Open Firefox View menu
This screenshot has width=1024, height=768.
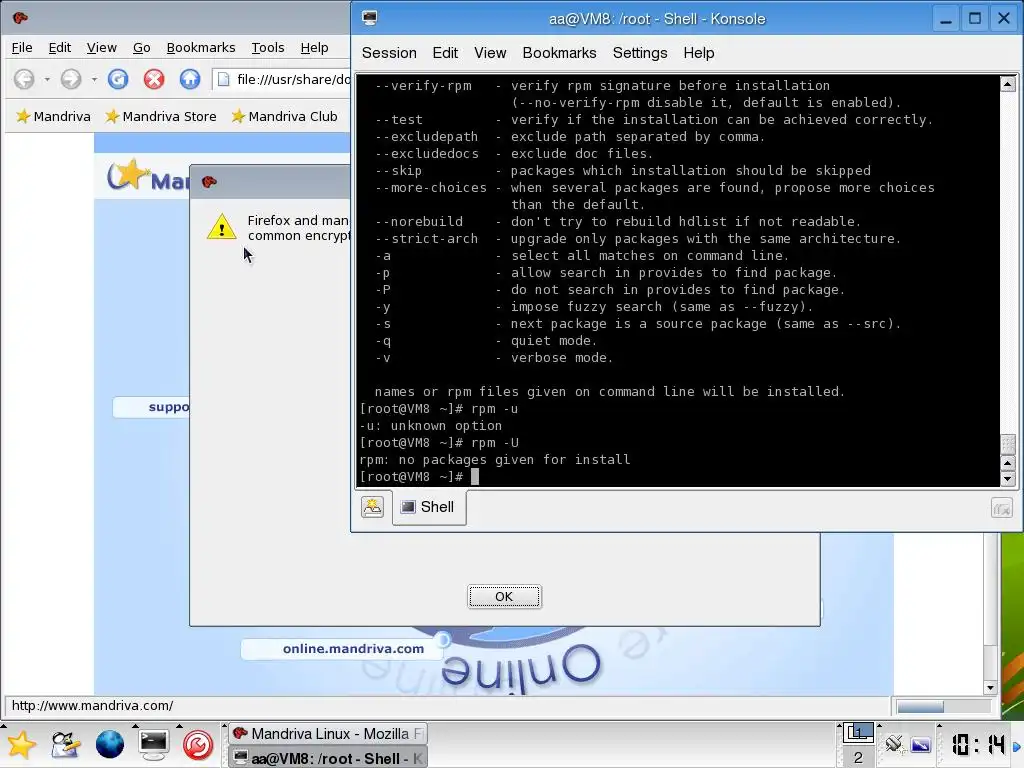pos(101,48)
